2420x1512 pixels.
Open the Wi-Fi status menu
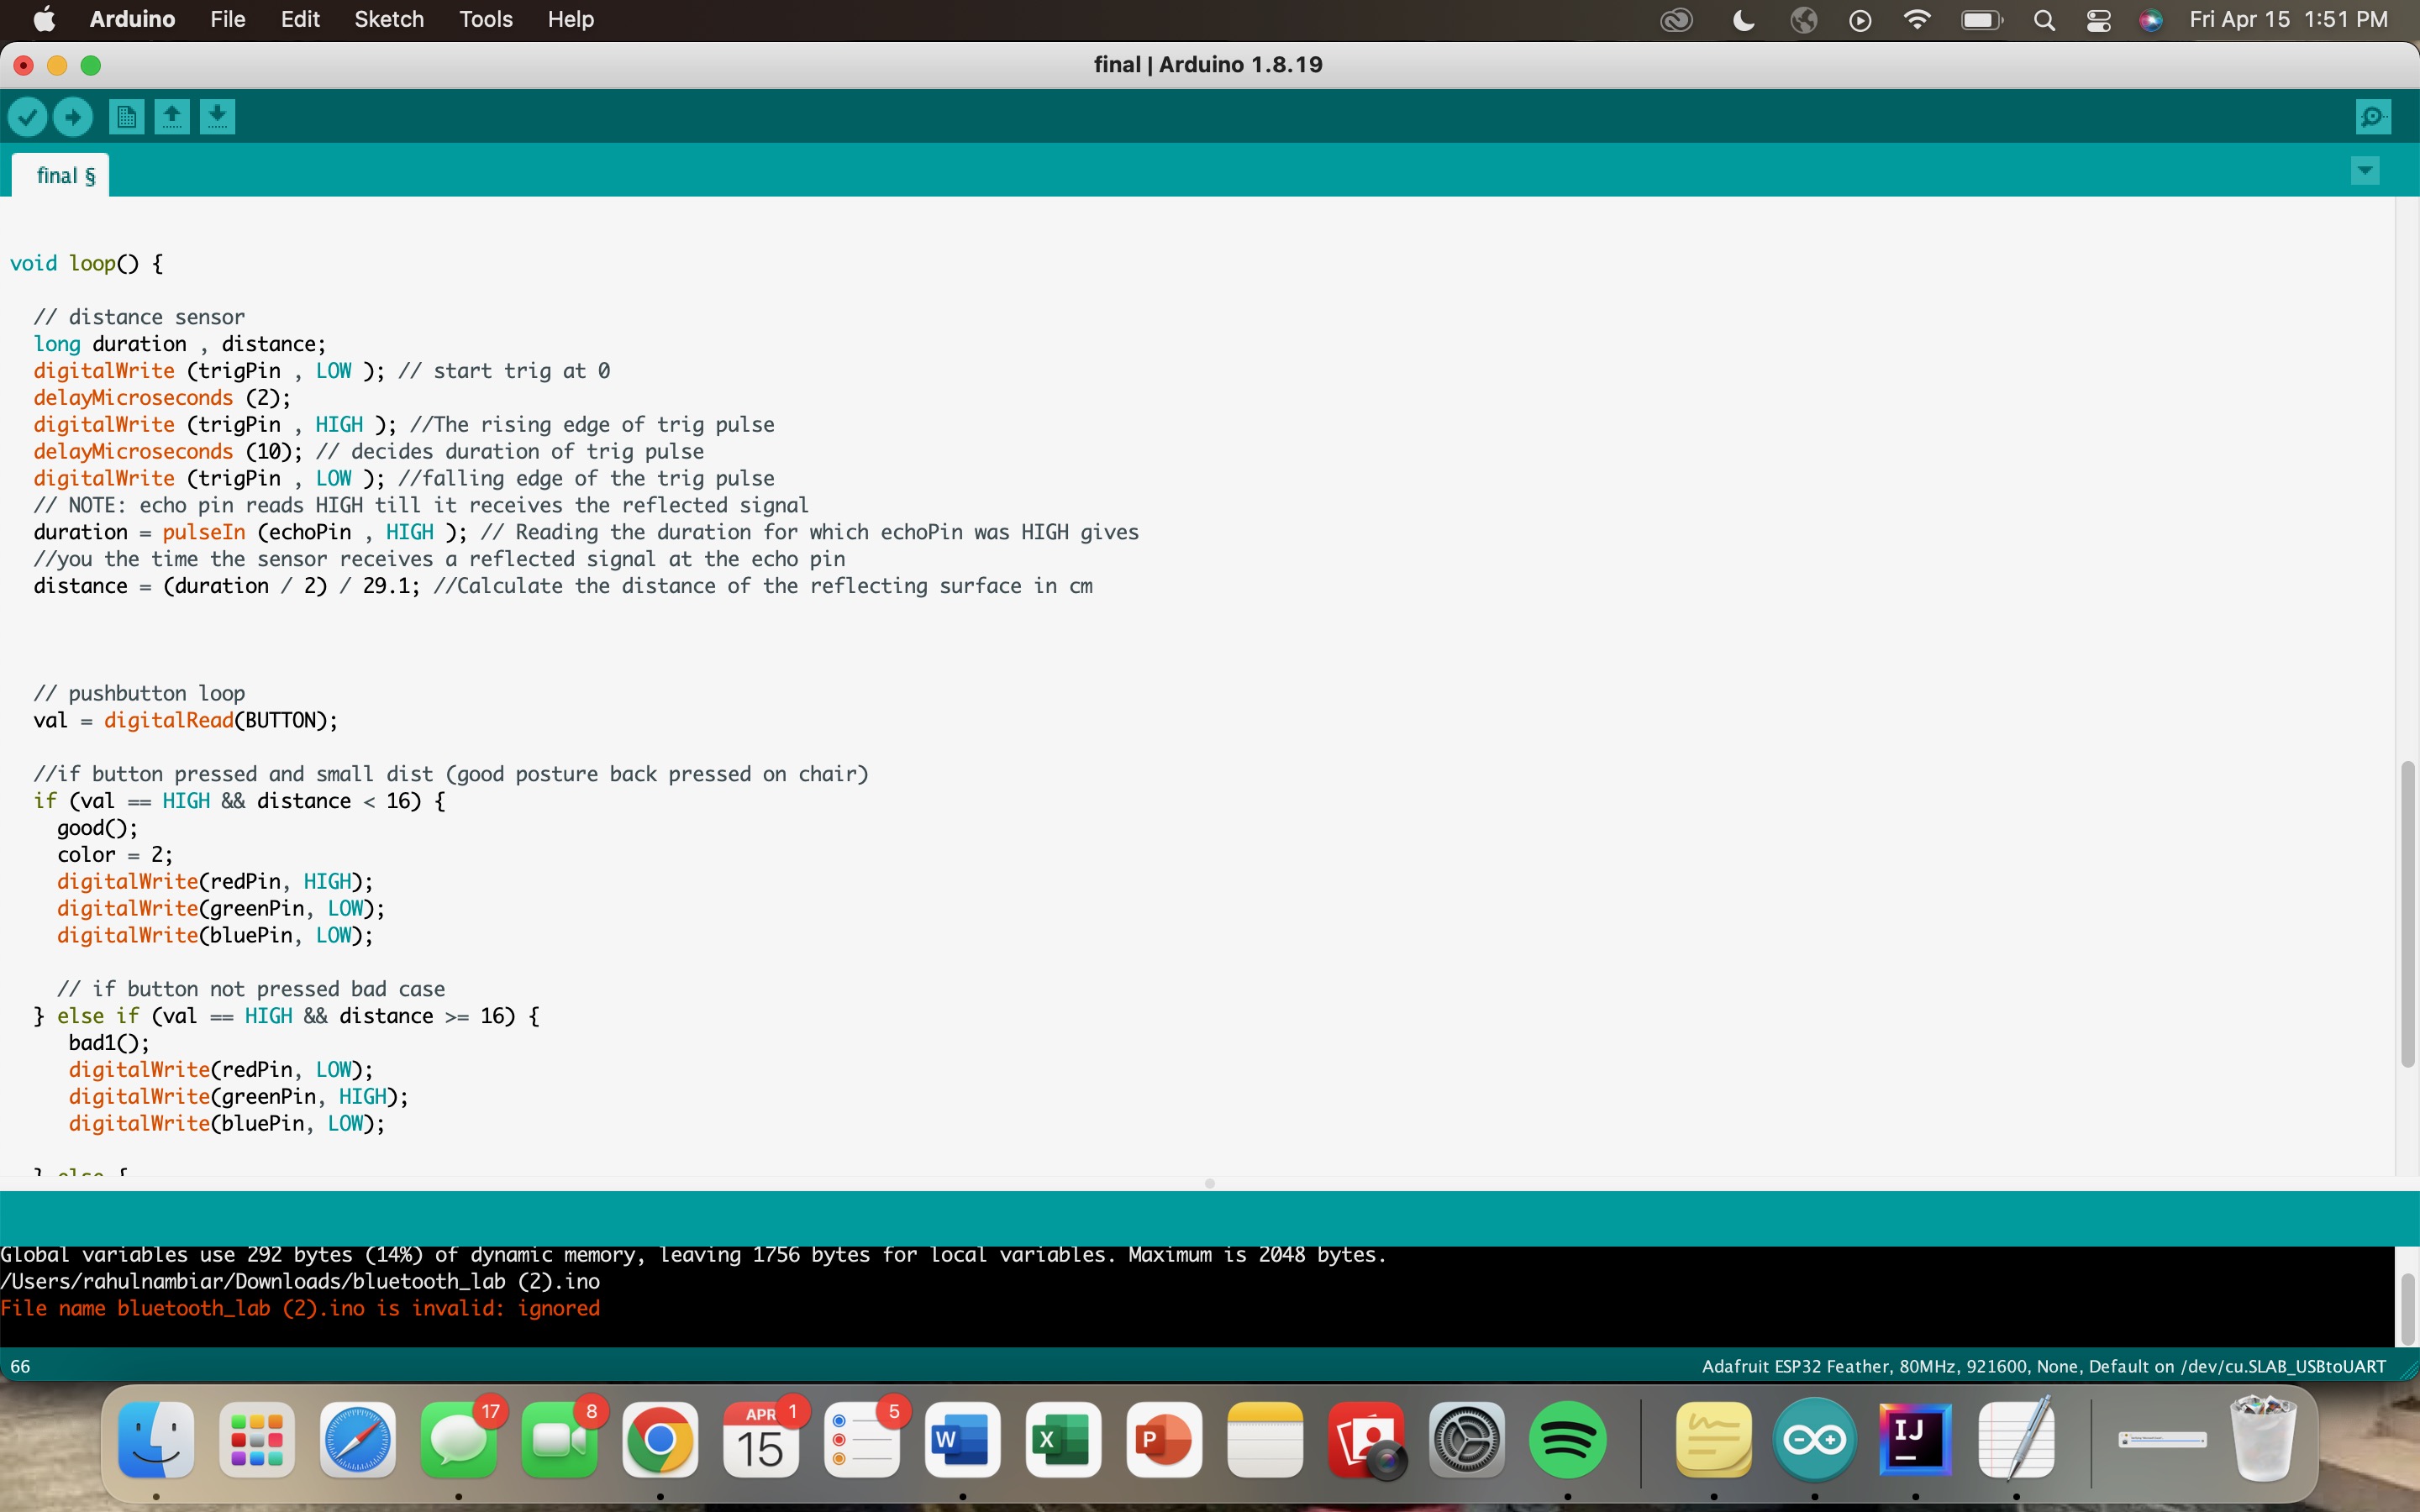coord(1916,20)
